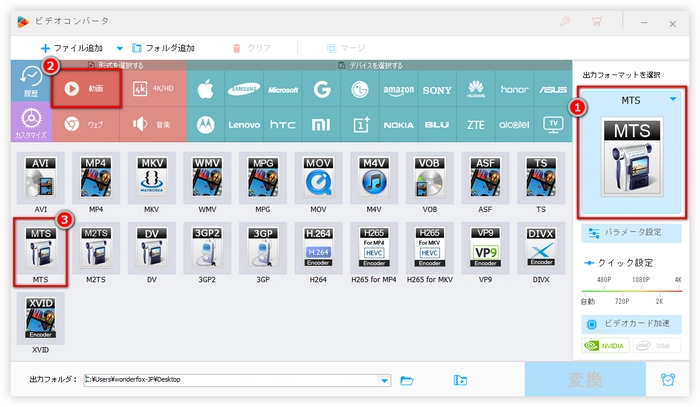Image resolution: width=700 pixels, height=407 pixels.
Task: Switch to the 動画 video category
Action: [86, 88]
